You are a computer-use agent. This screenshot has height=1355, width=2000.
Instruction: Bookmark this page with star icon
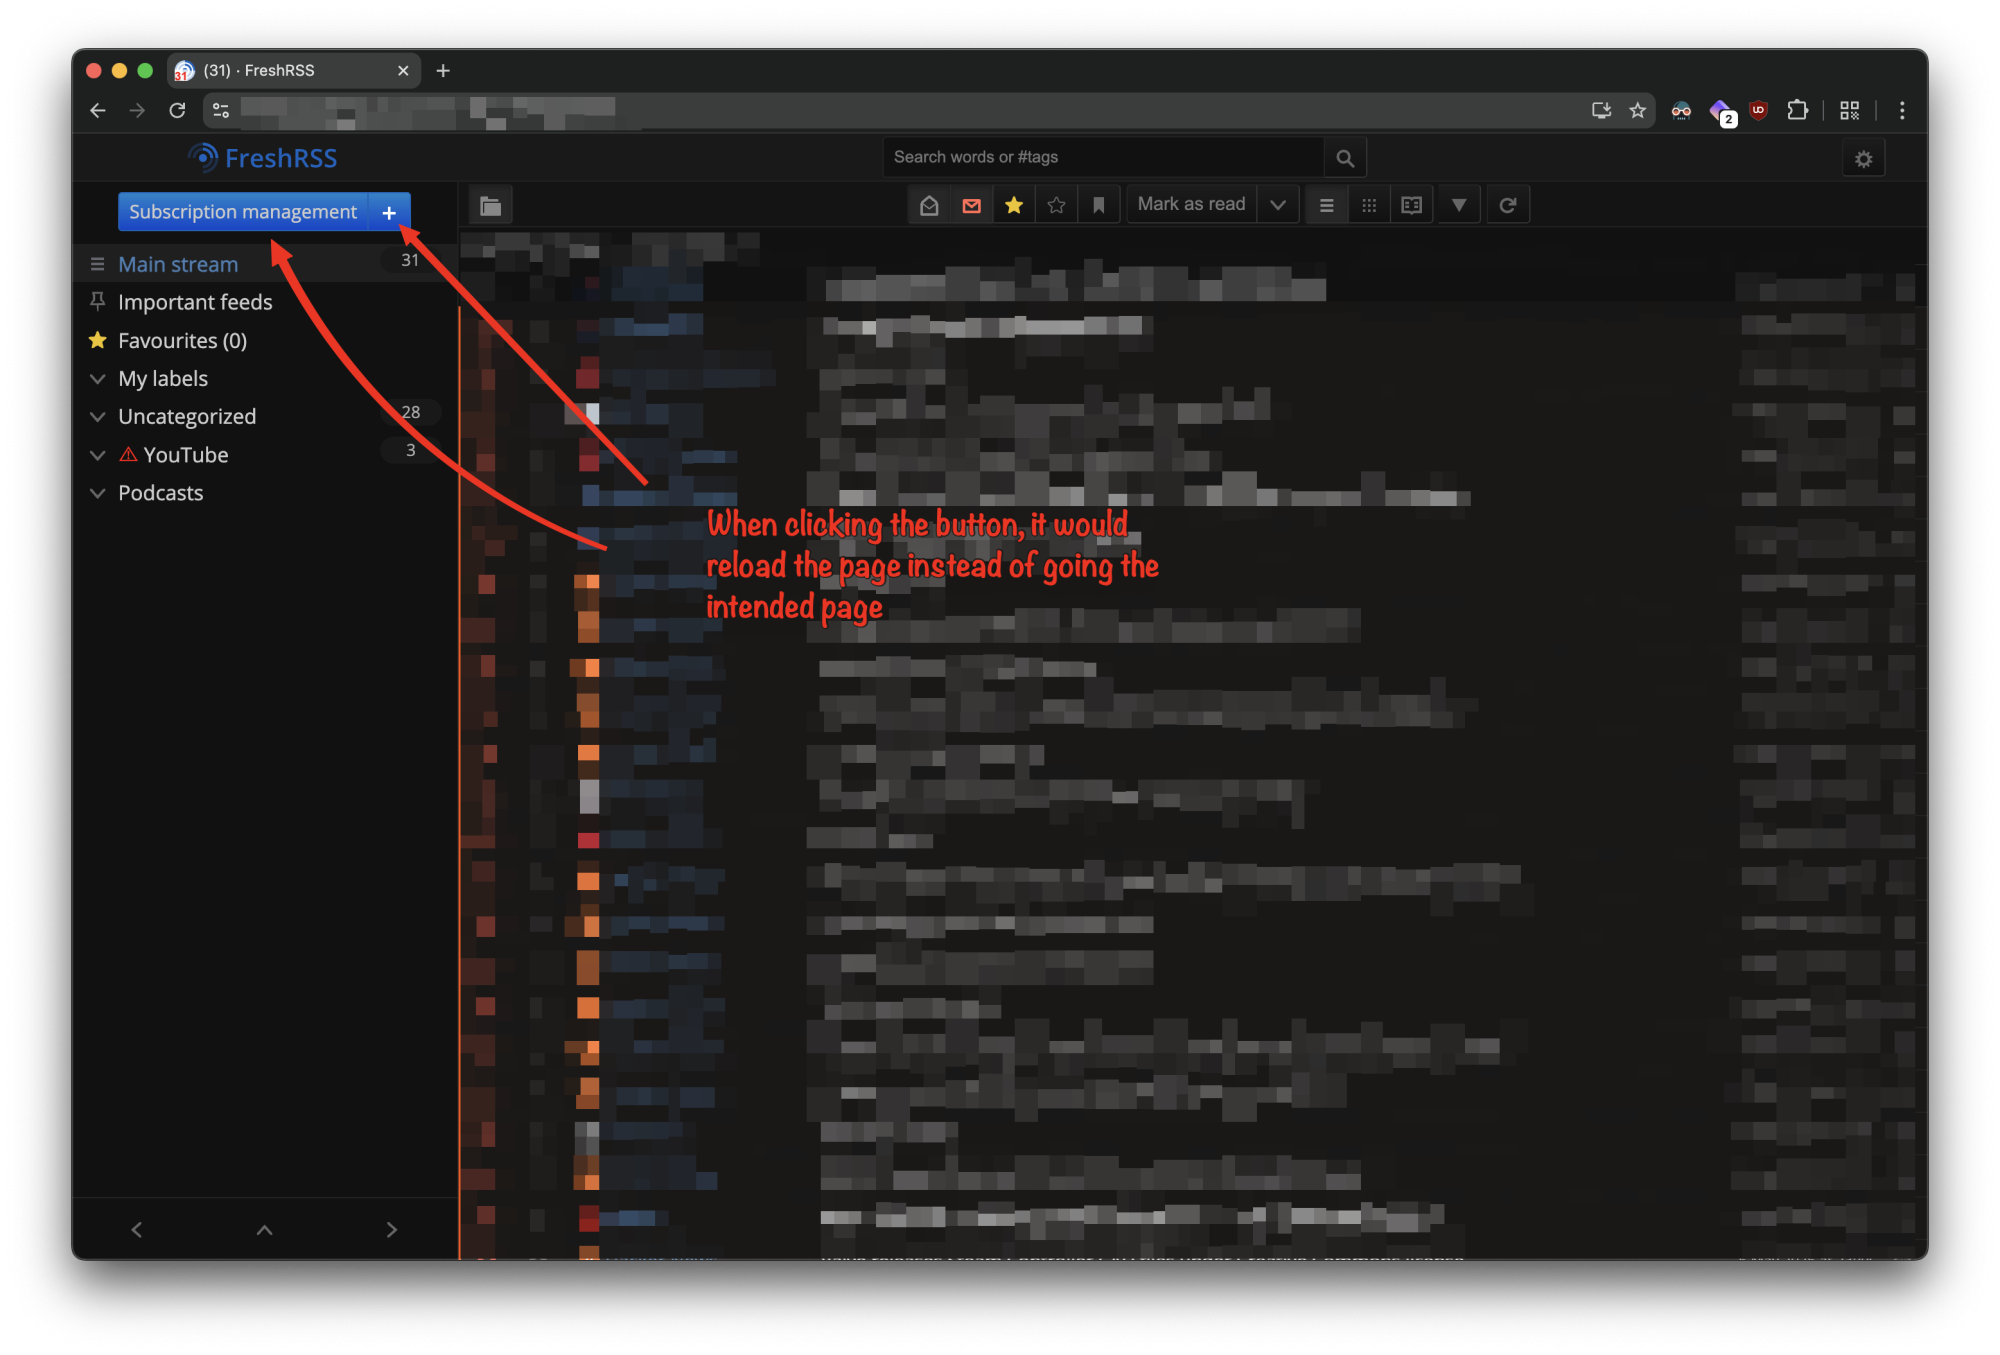click(x=1637, y=111)
